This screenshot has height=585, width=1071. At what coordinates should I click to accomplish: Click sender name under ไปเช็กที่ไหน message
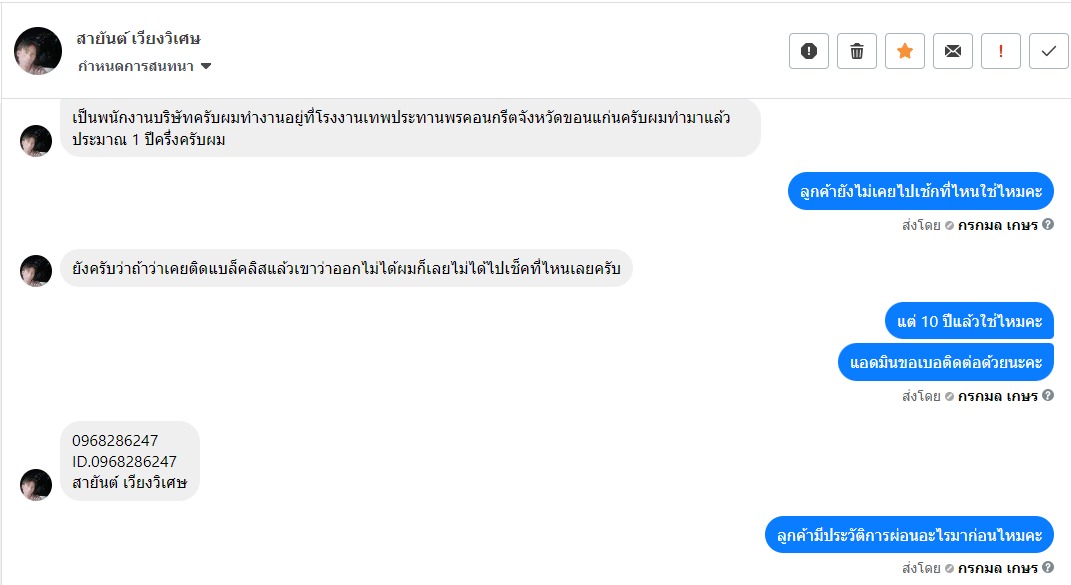click(997, 224)
